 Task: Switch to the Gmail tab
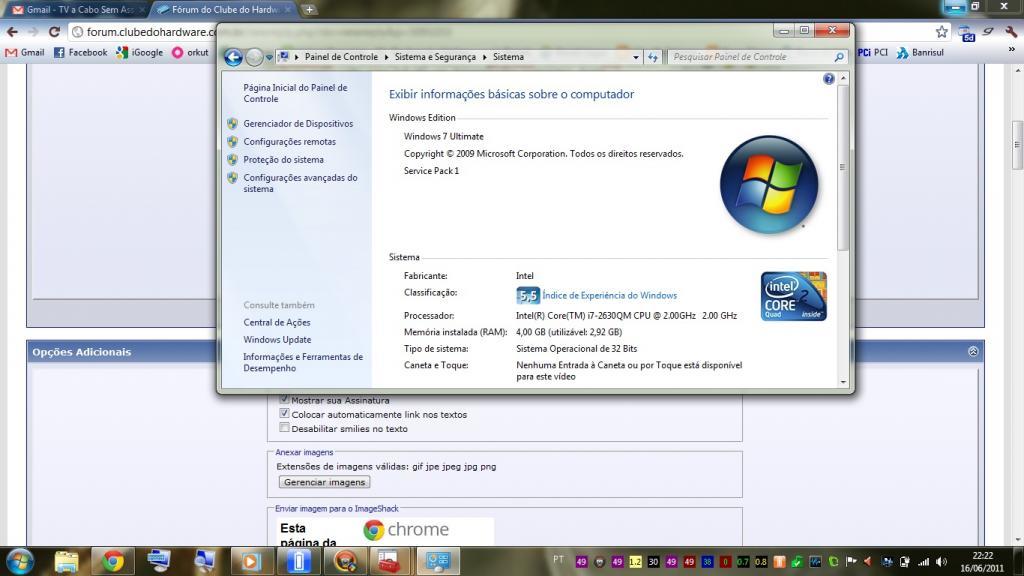point(75,9)
